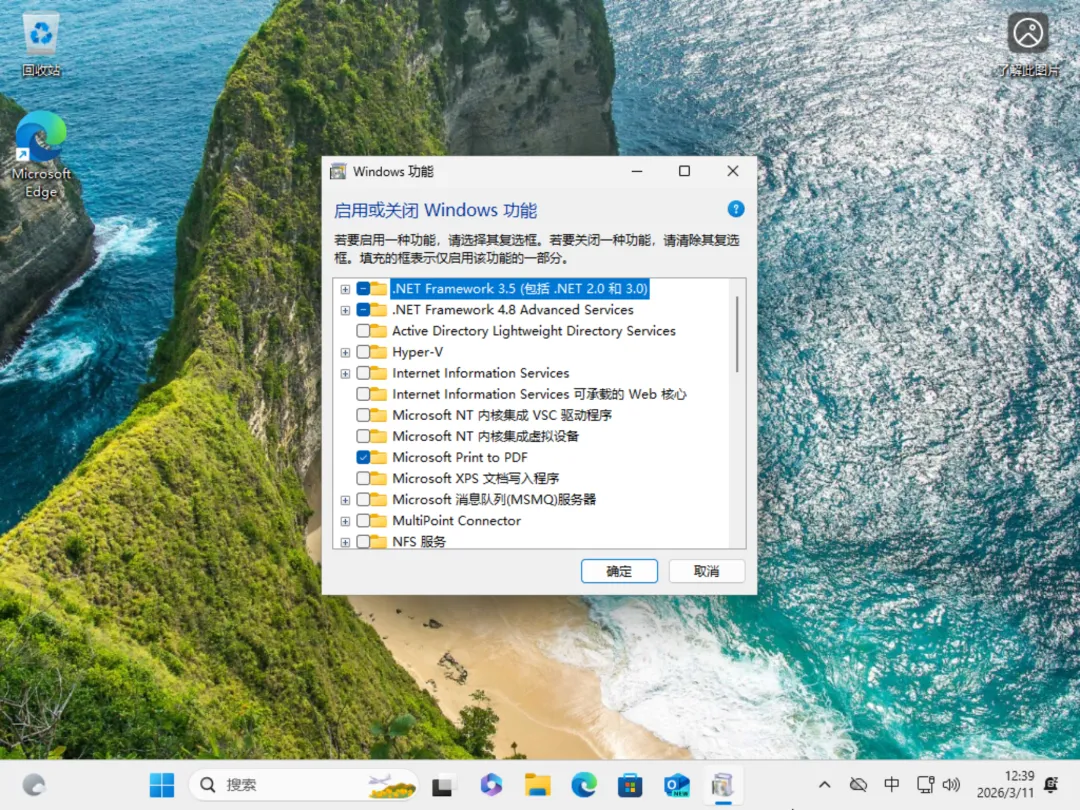Open the Task View taskbar icon

click(x=442, y=785)
